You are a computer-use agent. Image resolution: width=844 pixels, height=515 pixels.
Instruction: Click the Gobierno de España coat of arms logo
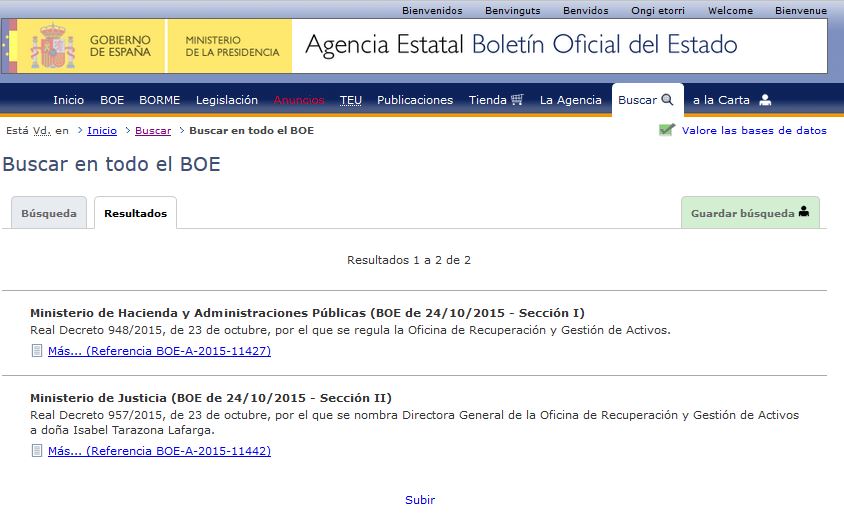click(52, 46)
